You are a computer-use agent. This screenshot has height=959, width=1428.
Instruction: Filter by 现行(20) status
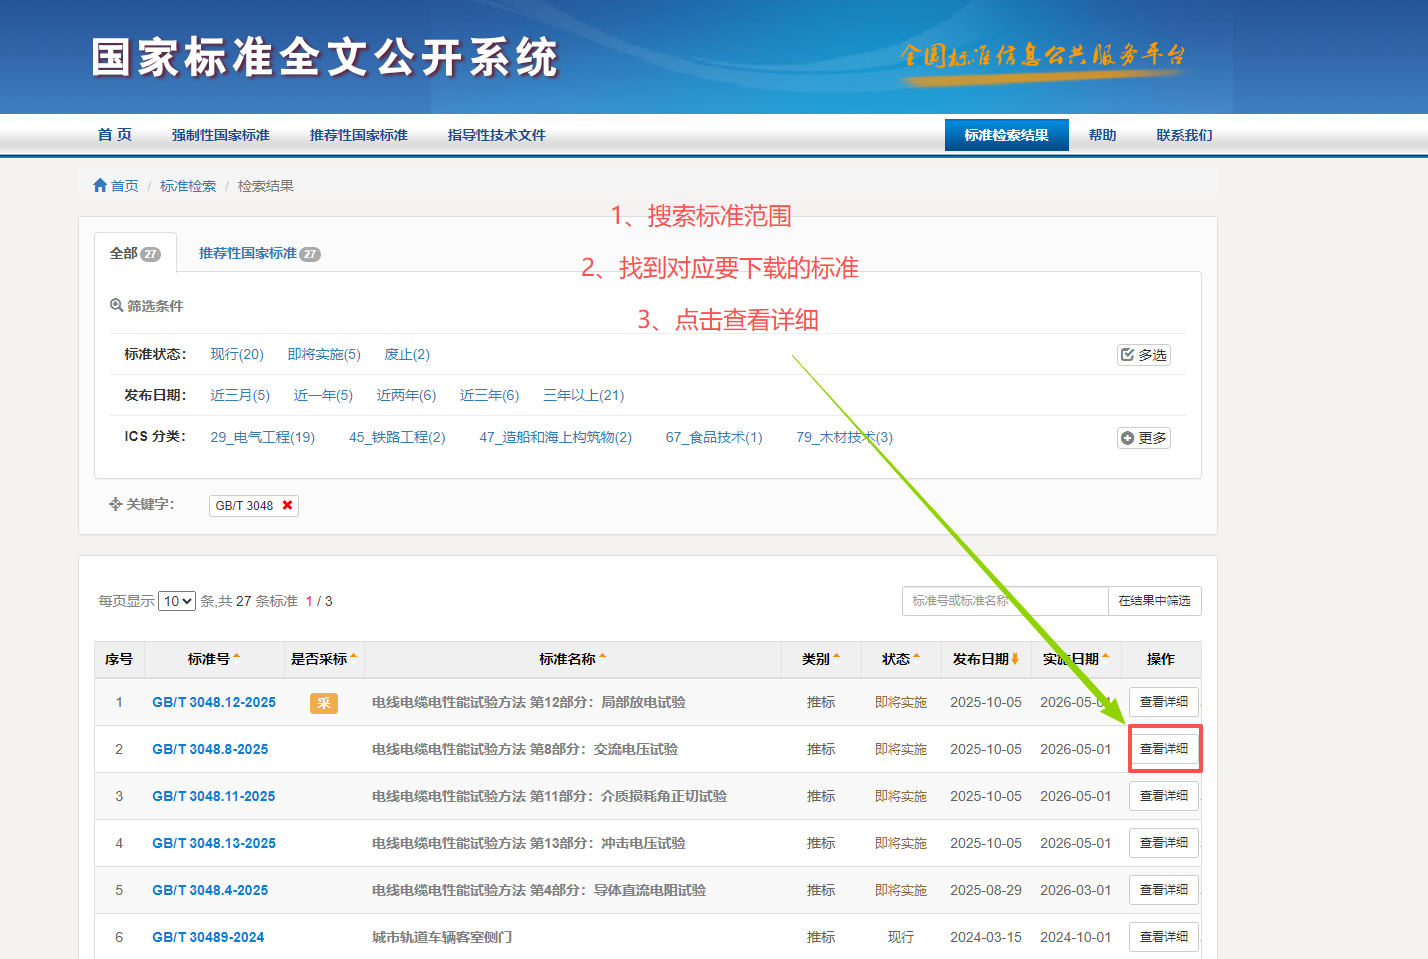237,355
